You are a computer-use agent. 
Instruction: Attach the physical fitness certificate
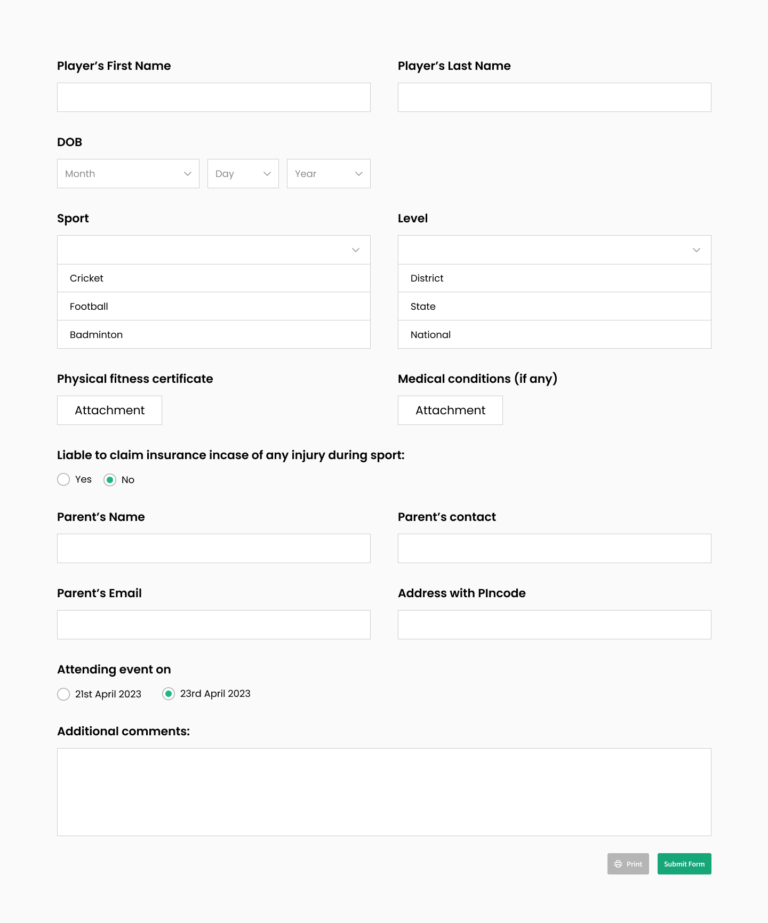tap(109, 410)
